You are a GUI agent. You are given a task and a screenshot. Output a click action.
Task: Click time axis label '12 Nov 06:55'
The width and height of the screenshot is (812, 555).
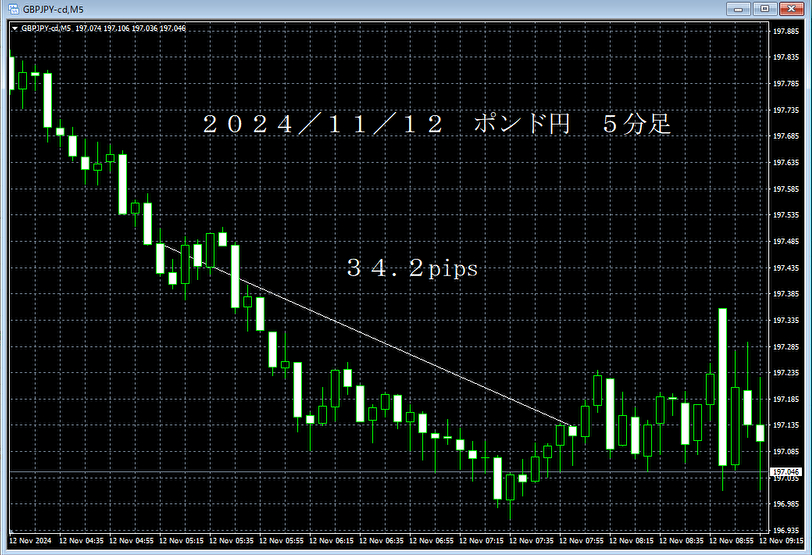pyautogui.click(x=431, y=541)
